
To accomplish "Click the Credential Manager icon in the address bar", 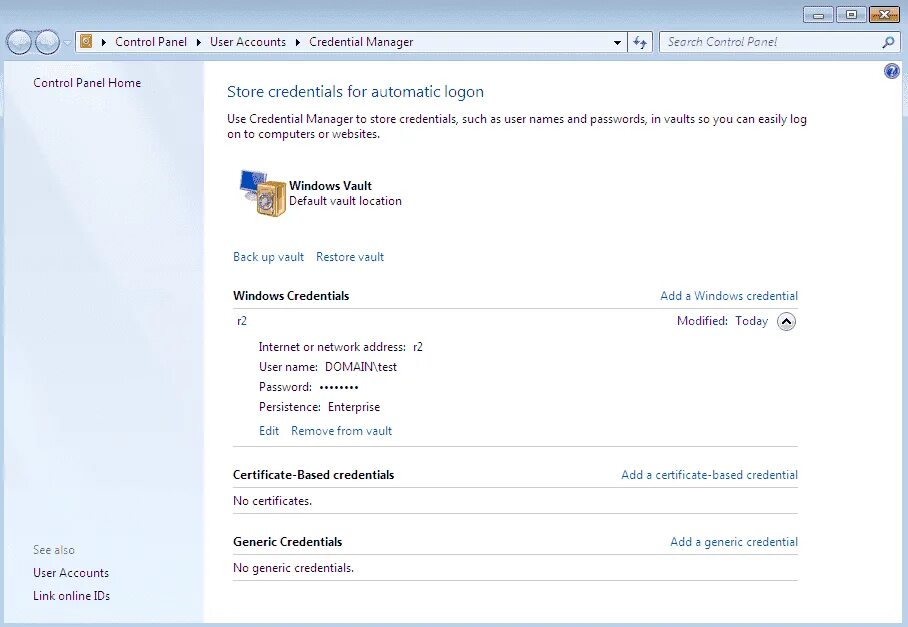I will [86, 42].
